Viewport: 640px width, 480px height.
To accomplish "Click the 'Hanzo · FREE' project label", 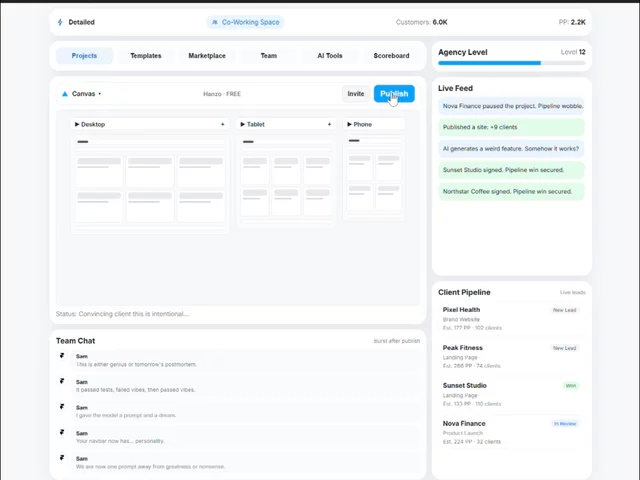I will [222, 94].
